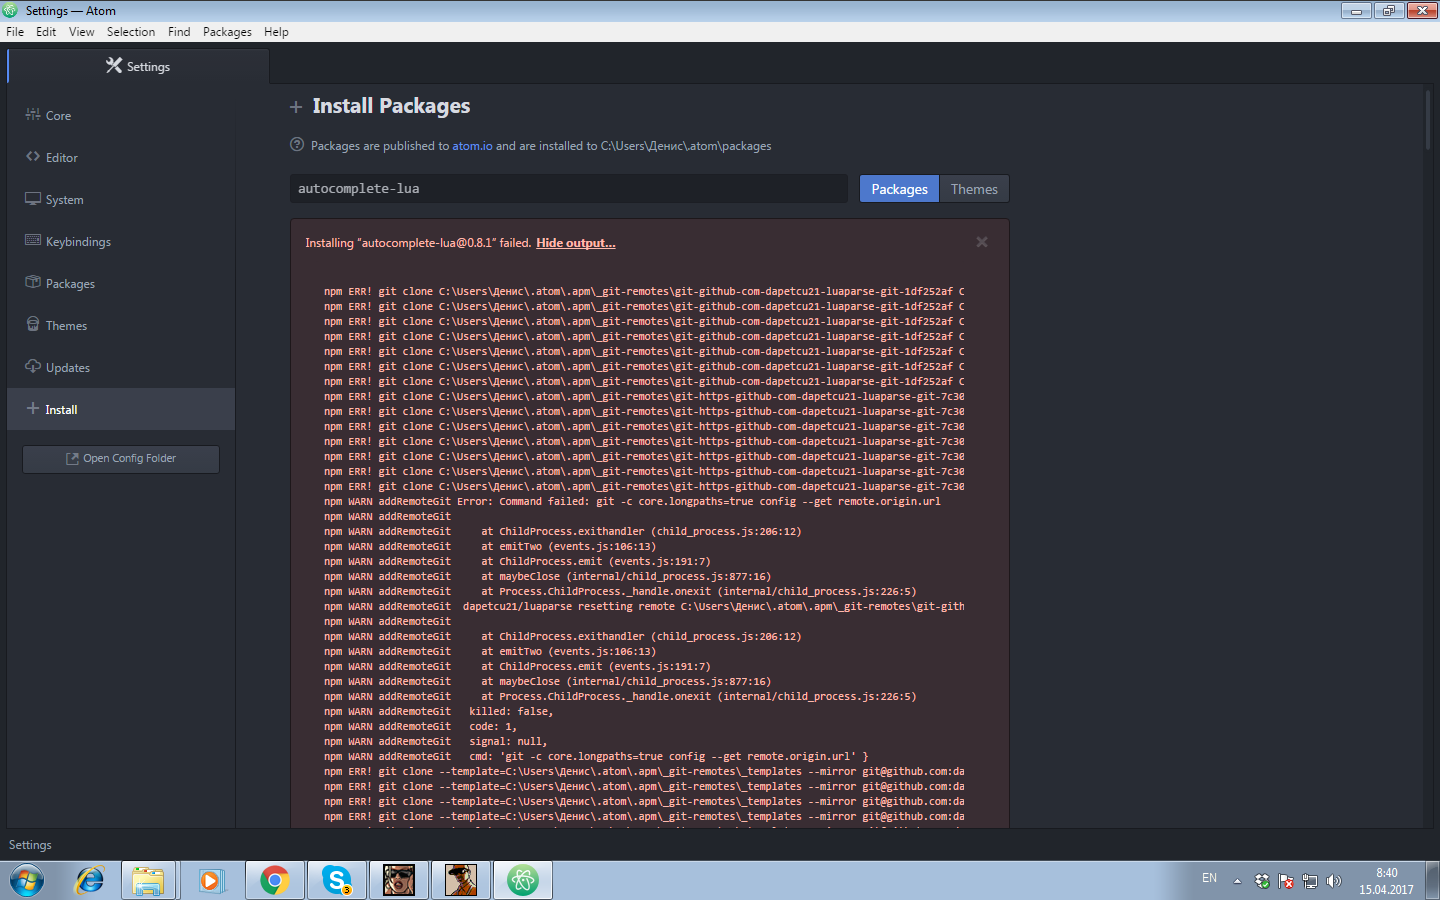Switch search filter to Themes

pyautogui.click(x=974, y=189)
